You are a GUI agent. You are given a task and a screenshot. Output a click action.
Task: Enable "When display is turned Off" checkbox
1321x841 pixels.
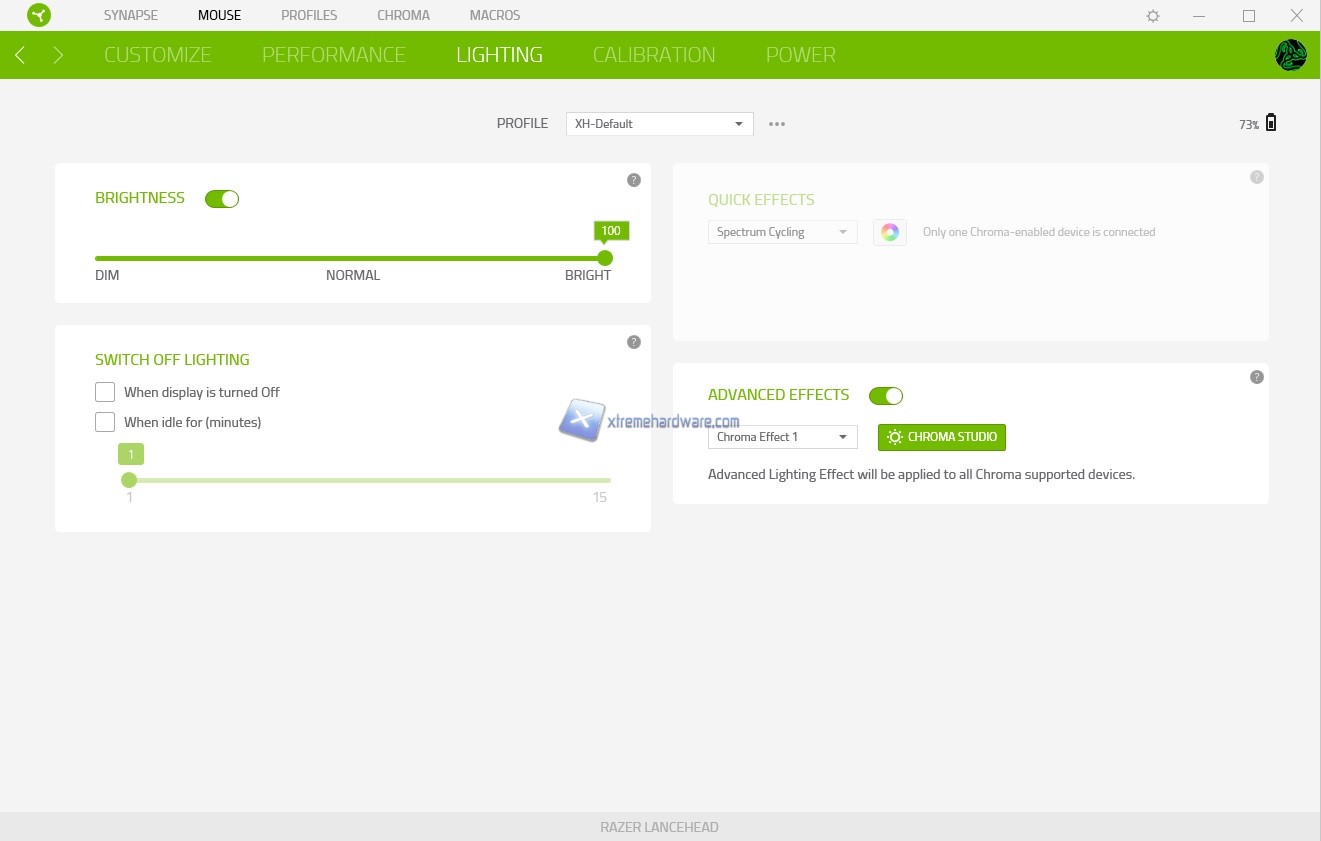(x=105, y=392)
